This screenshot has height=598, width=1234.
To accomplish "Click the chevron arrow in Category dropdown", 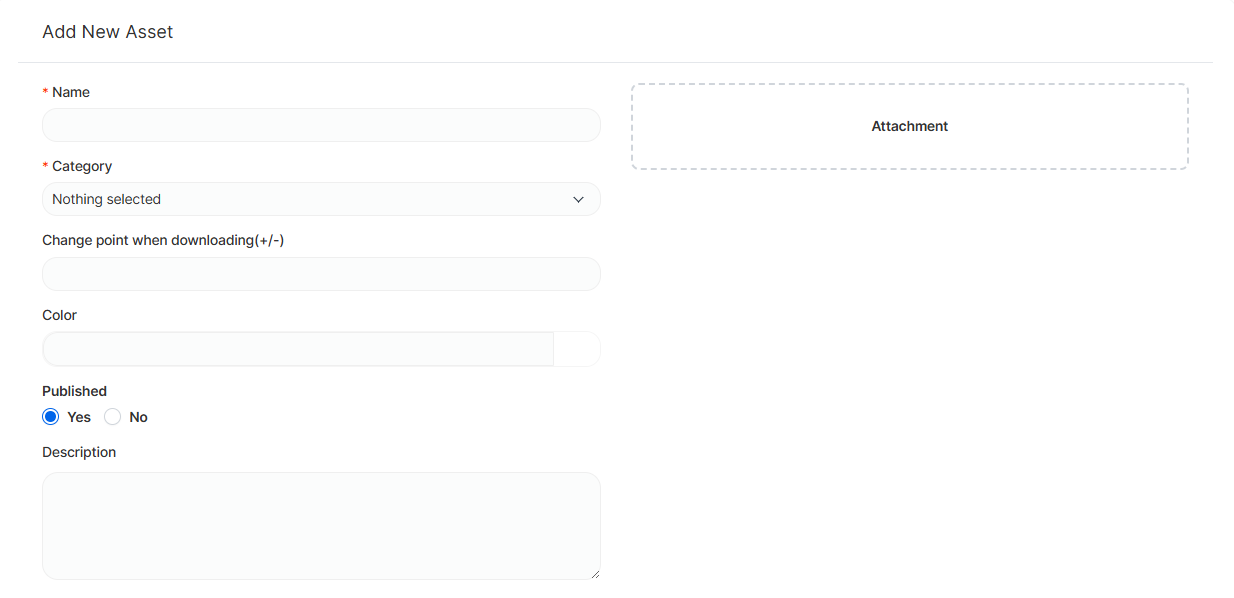I will [x=578, y=199].
